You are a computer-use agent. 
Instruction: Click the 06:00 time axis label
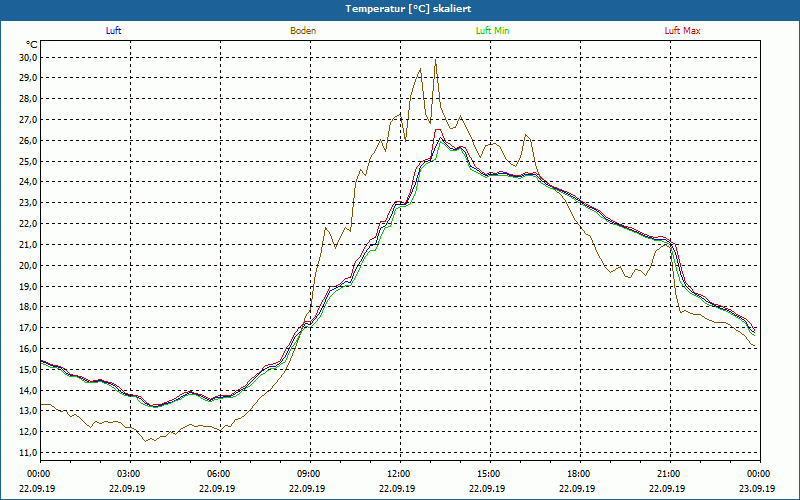[220, 474]
